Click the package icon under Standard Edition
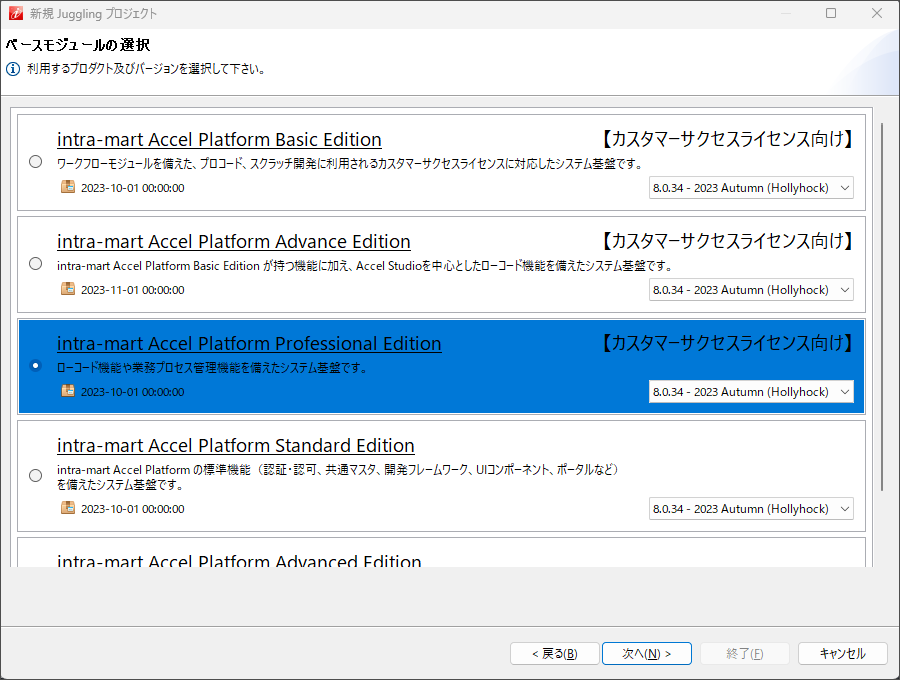This screenshot has height=680, width=900. (68, 508)
